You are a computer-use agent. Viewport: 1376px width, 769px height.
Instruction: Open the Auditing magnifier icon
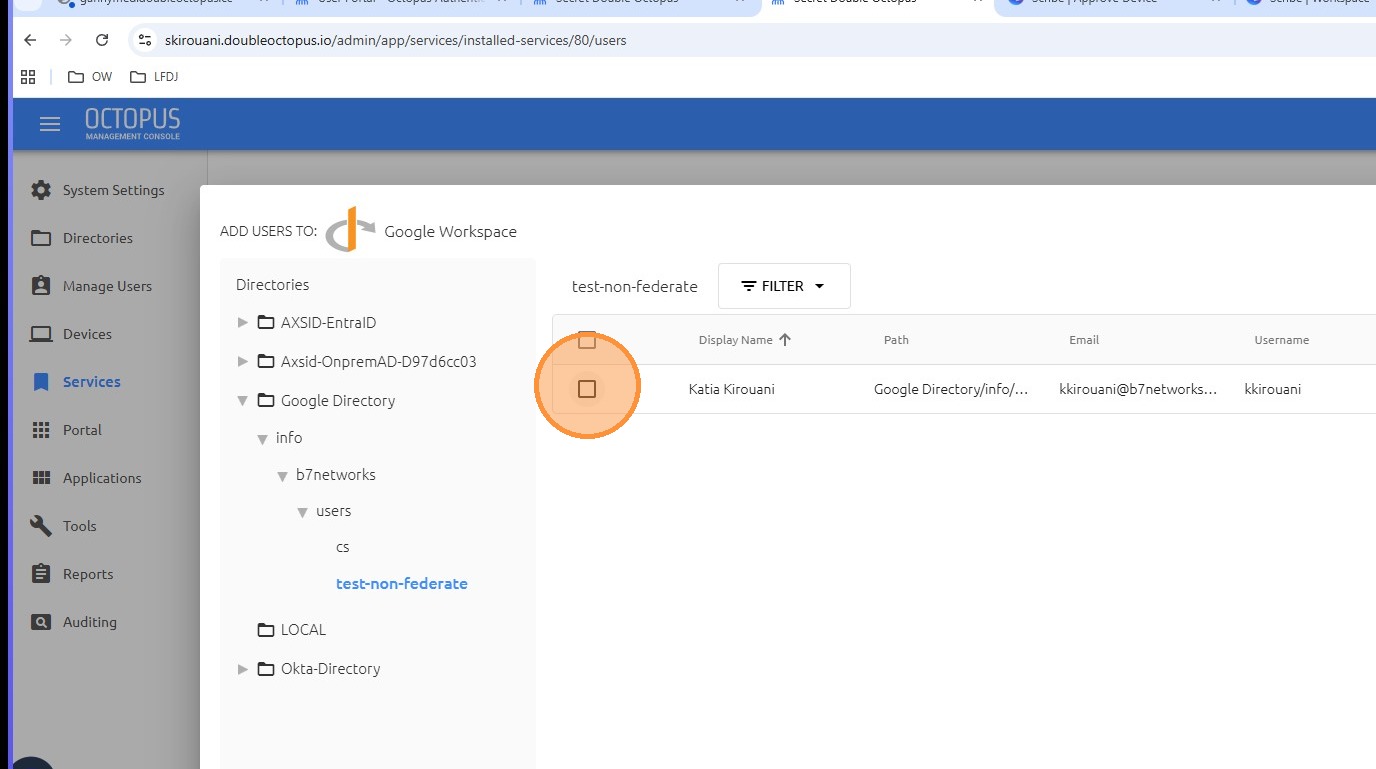[x=41, y=622]
